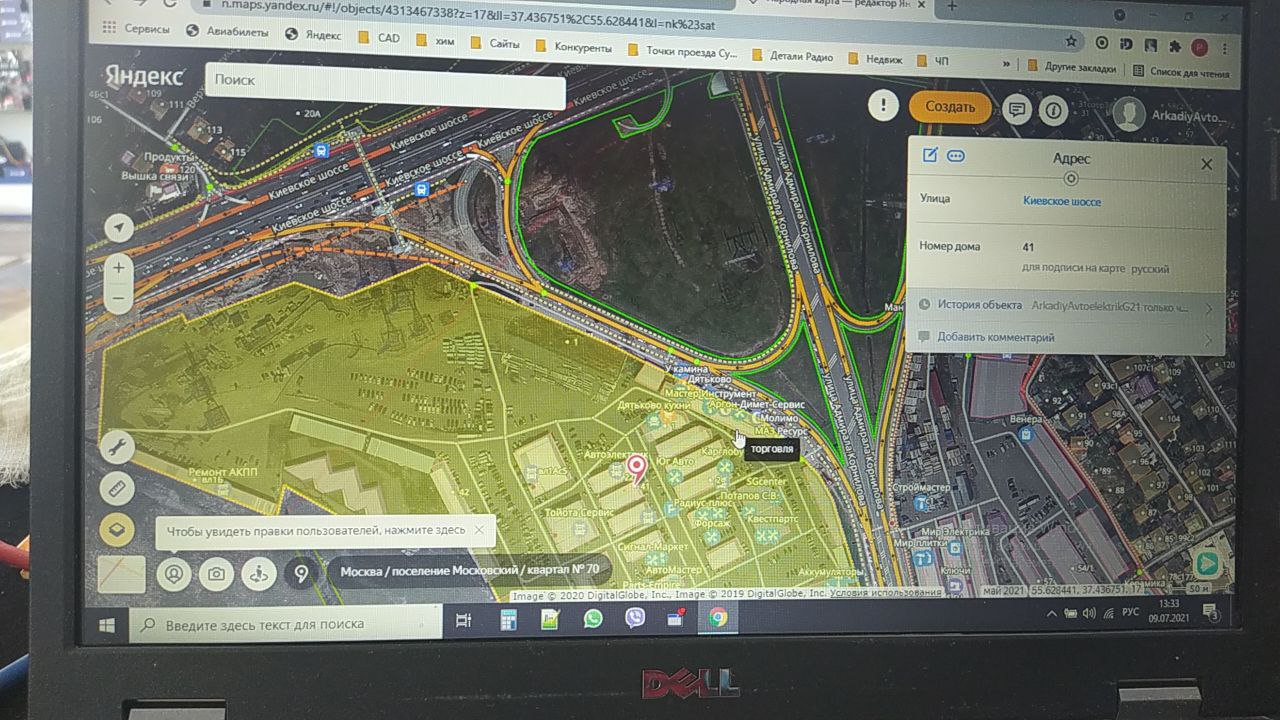Follow the Киевское шоссе street link

[1062, 201]
